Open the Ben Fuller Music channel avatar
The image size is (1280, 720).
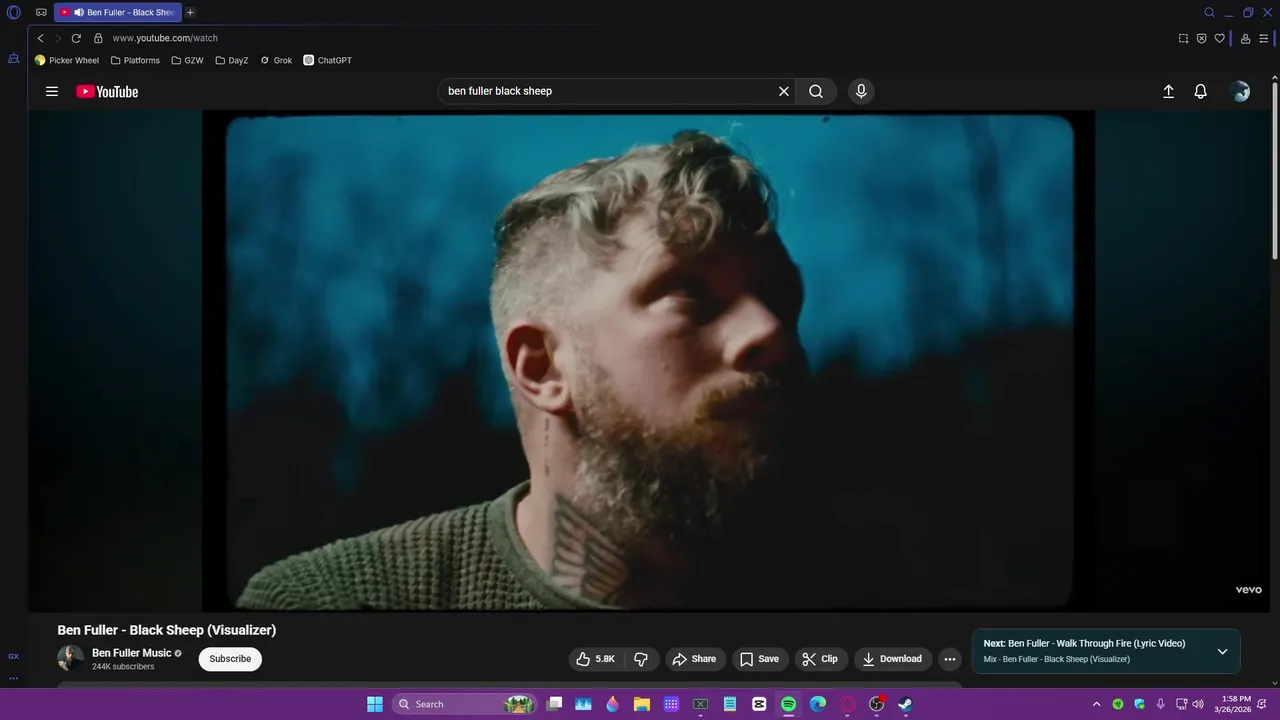coord(71,658)
